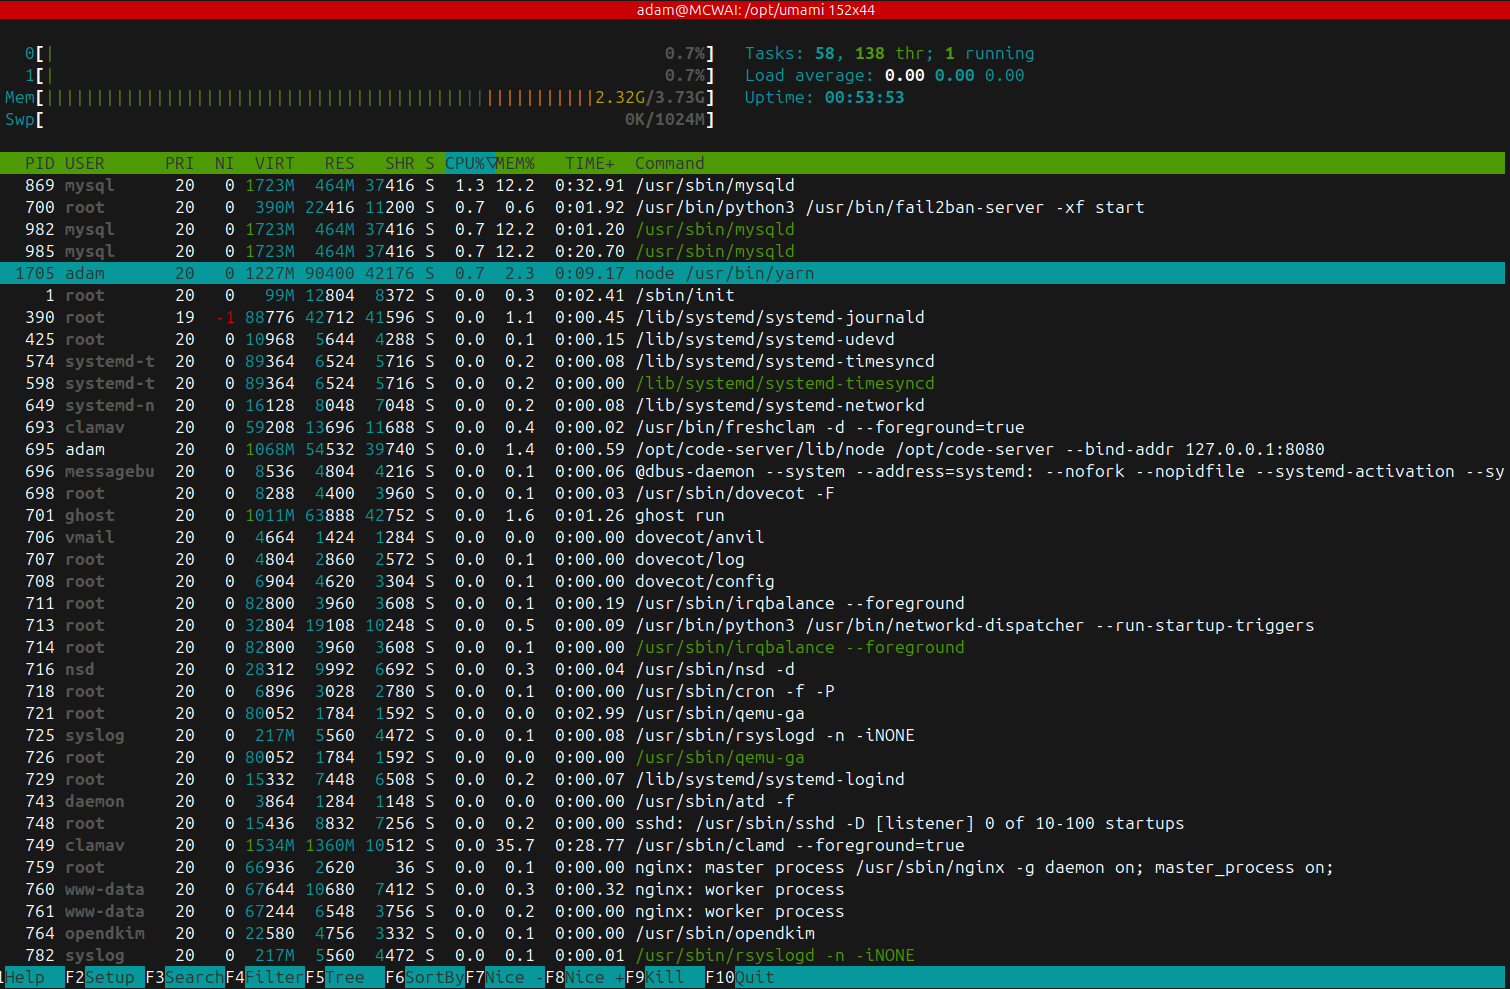The width and height of the screenshot is (1510, 989).
Task: Sort by the RES column header
Action: pos(340,163)
